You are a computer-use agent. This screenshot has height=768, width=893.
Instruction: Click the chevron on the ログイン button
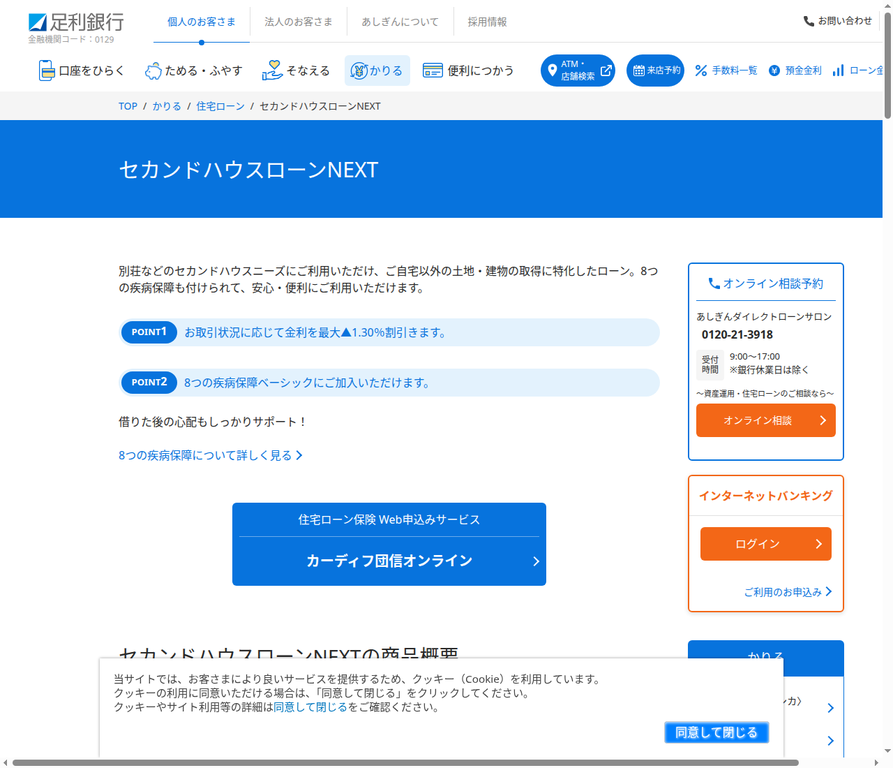[818, 544]
